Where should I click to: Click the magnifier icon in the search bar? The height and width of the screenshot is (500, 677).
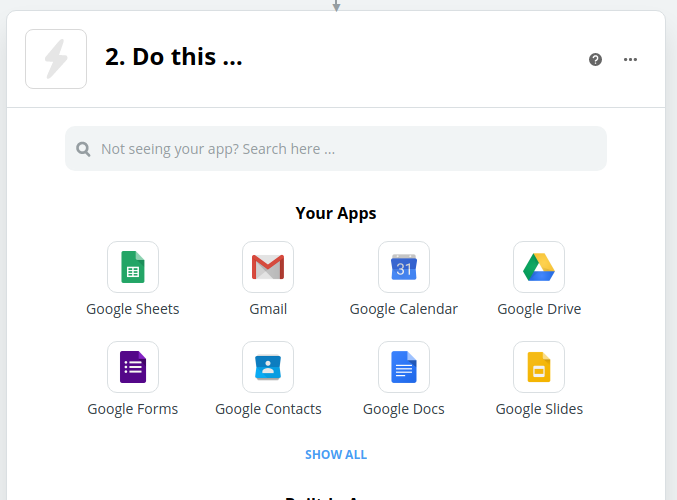83,149
